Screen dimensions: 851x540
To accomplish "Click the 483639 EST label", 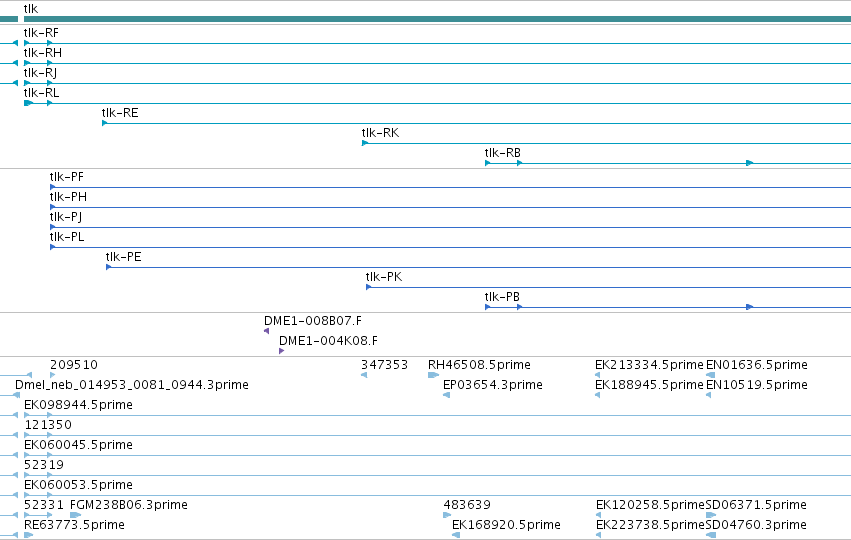I will point(467,505).
